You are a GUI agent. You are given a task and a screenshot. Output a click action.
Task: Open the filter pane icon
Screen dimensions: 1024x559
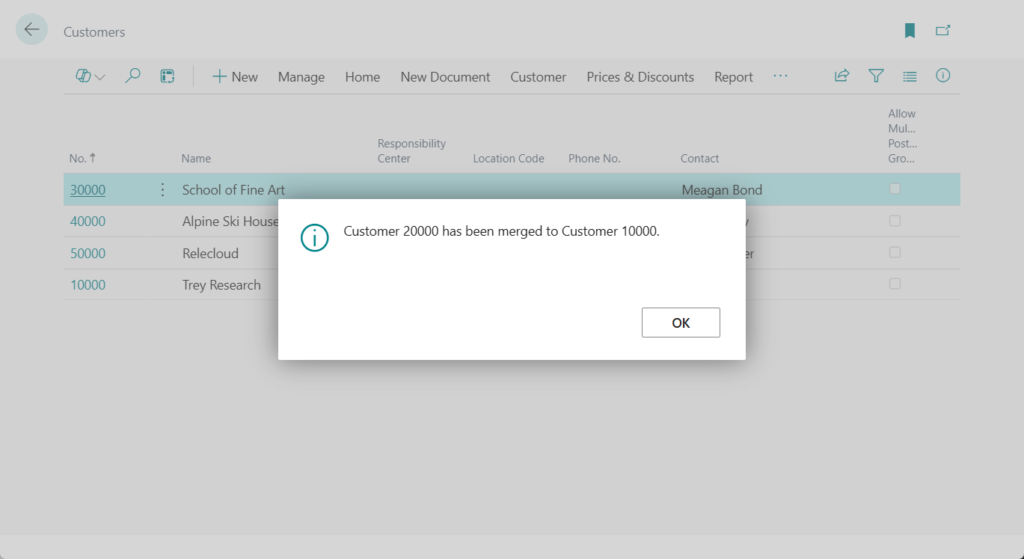tap(876, 76)
